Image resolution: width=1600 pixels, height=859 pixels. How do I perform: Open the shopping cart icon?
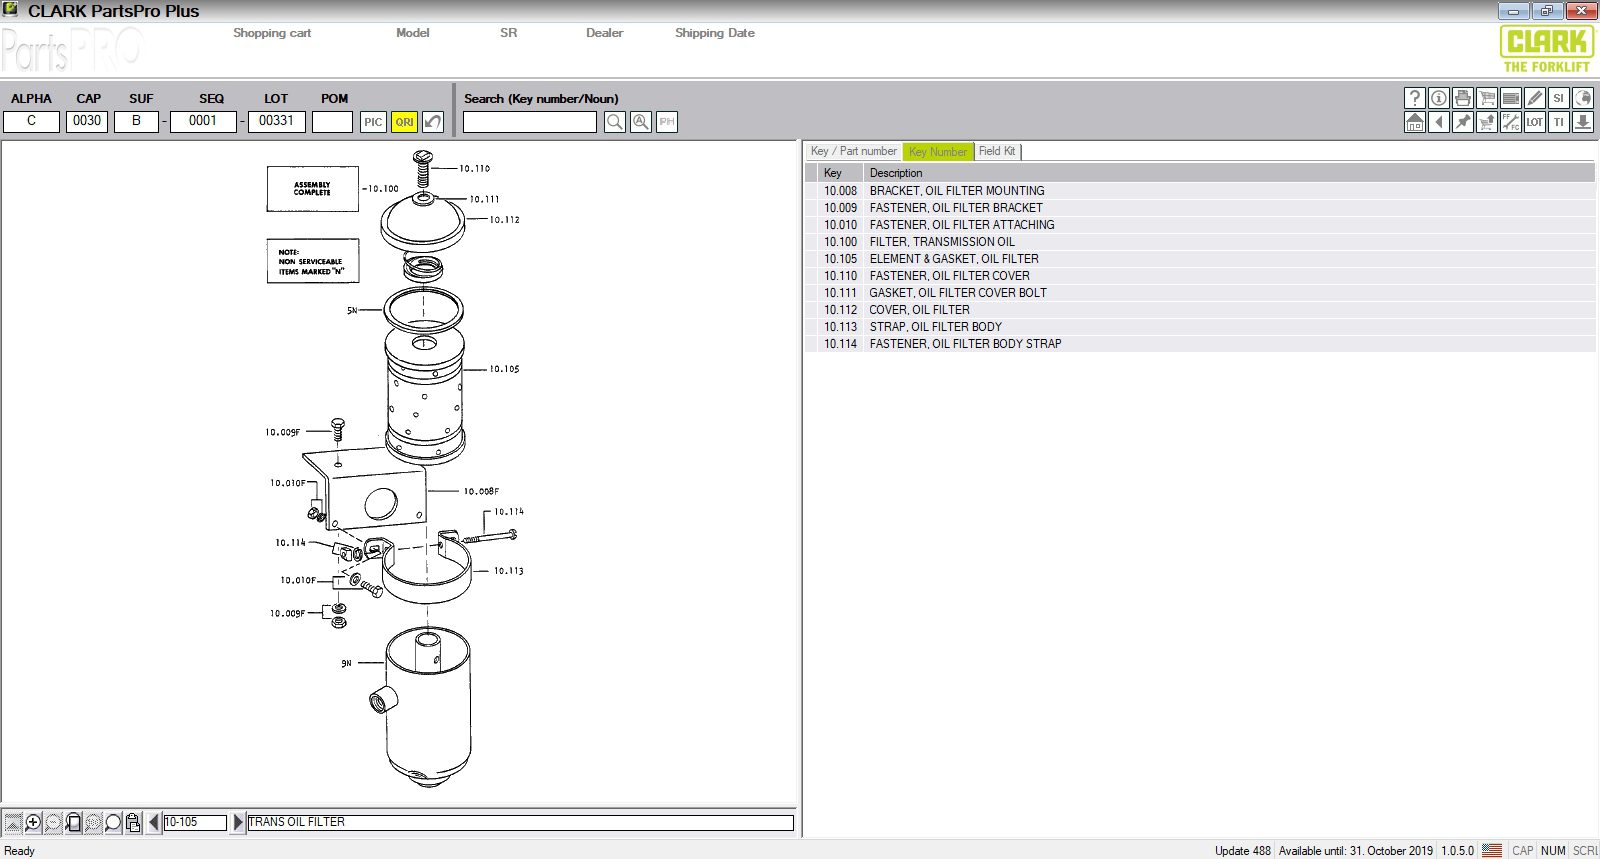pyautogui.click(x=1487, y=98)
